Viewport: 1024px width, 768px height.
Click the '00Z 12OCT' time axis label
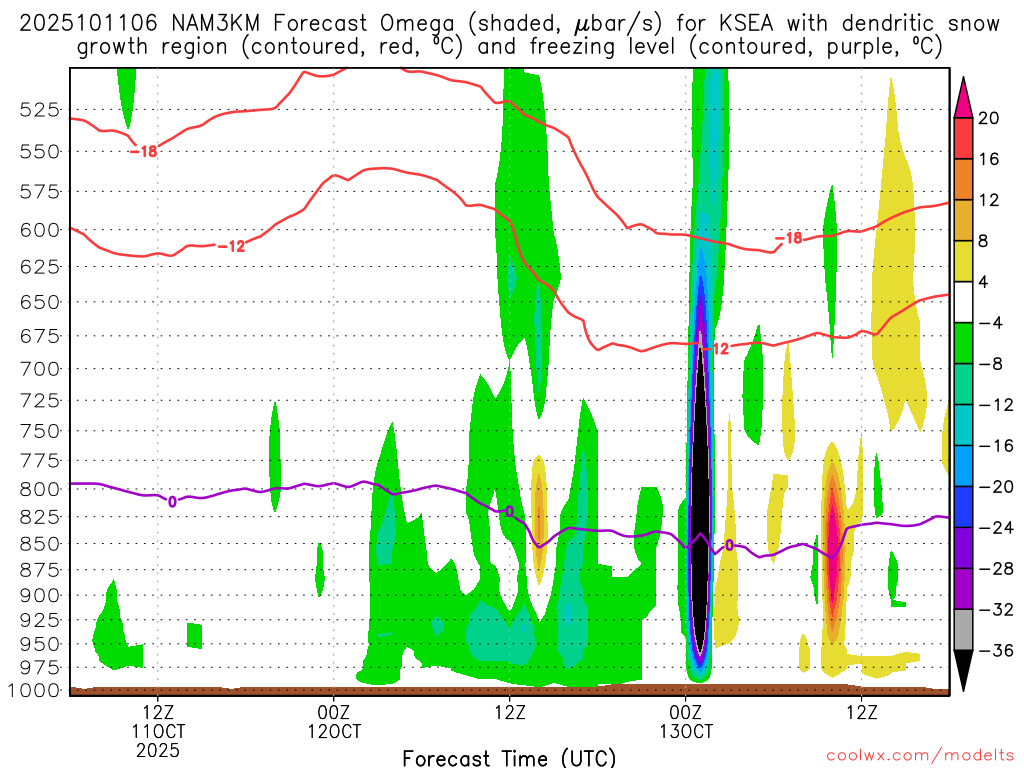[334, 722]
